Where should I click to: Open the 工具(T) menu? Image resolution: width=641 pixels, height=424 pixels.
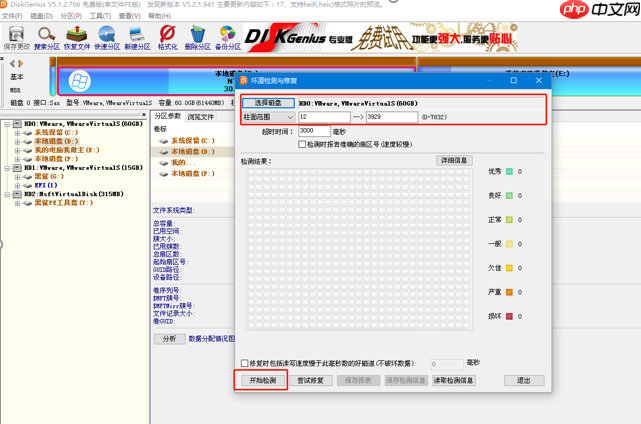pyautogui.click(x=100, y=16)
